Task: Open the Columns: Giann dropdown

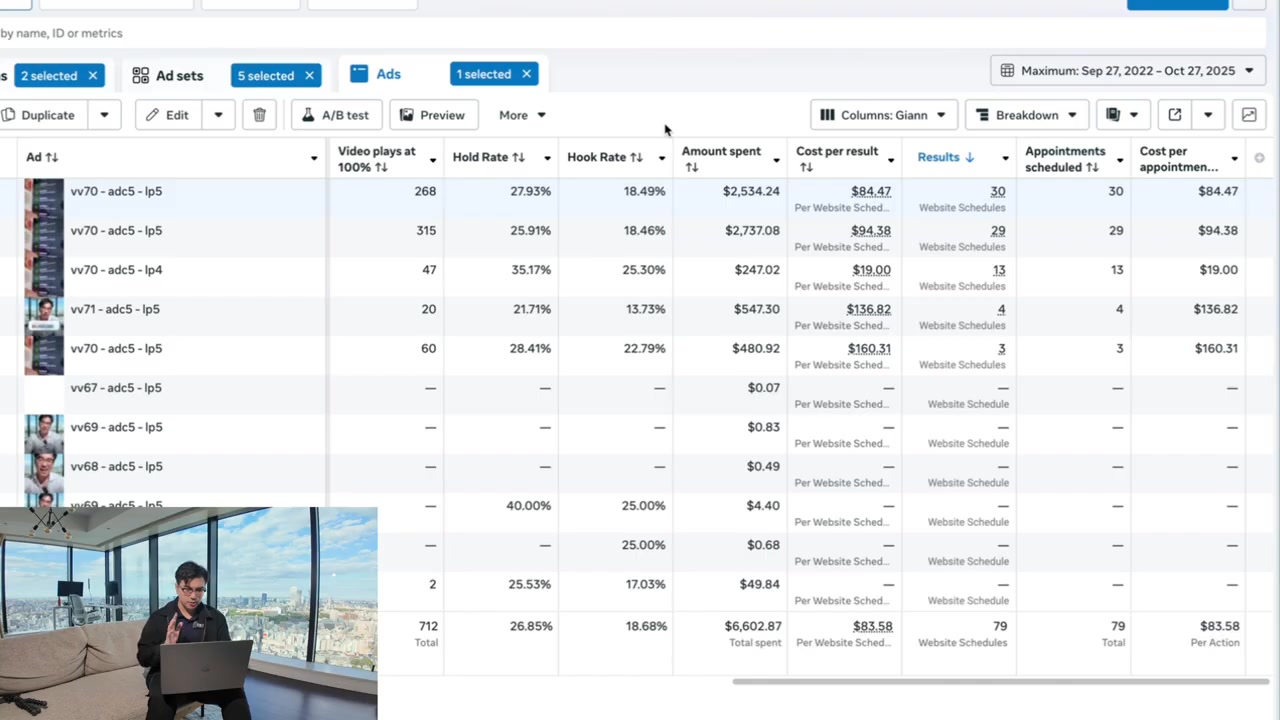Action: click(x=883, y=115)
